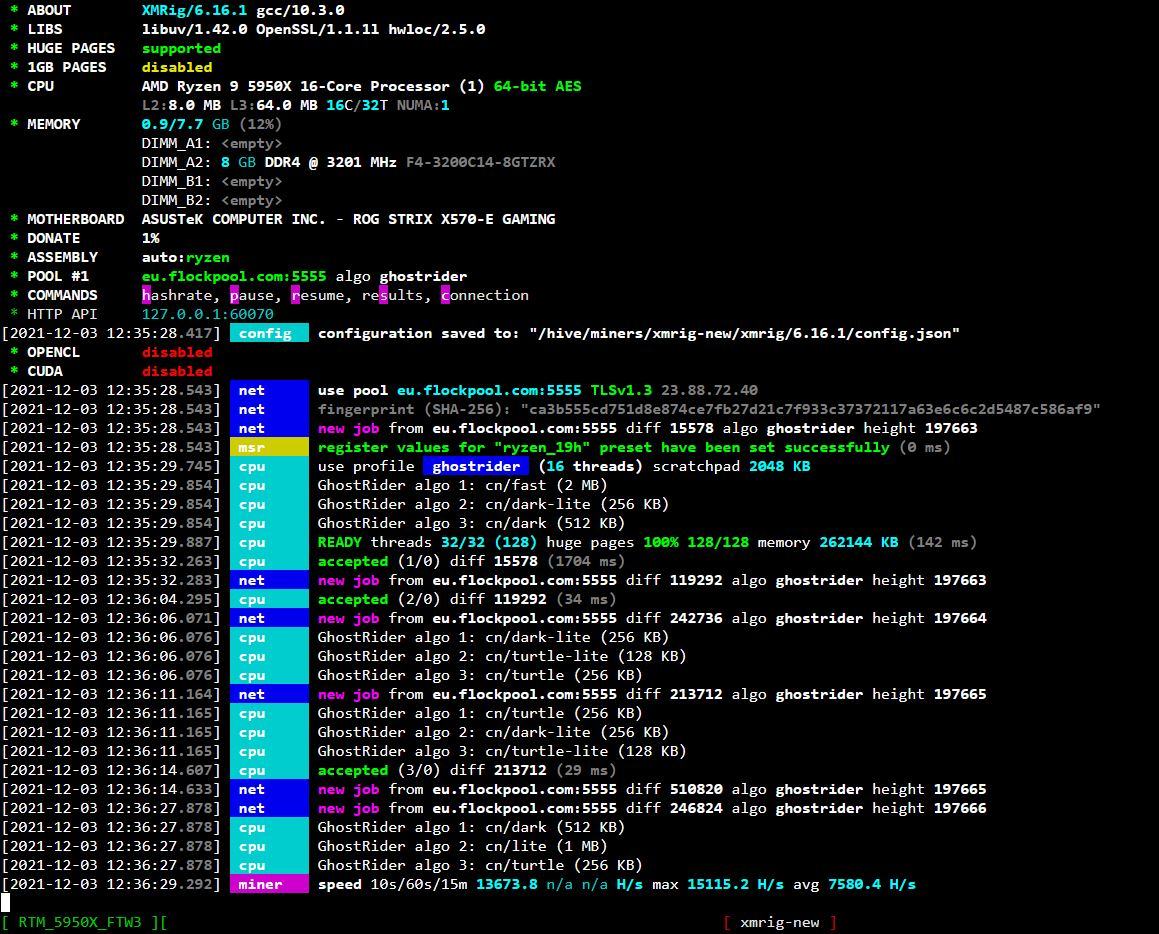This screenshot has width=1159, height=934.
Task: Click the red OPENCL 'disabled' value
Action: click(177, 352)
